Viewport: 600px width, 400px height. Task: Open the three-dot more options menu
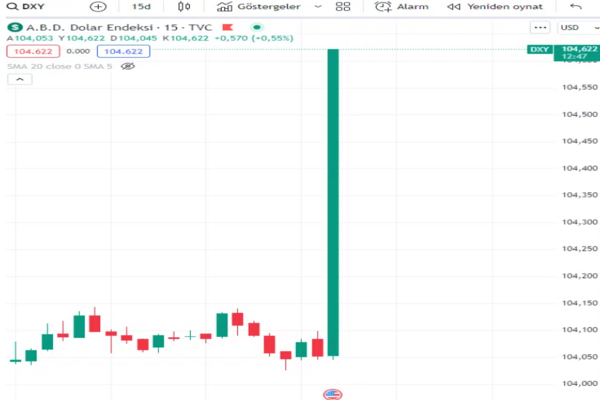pyautogui.click(x=541, y=27)
